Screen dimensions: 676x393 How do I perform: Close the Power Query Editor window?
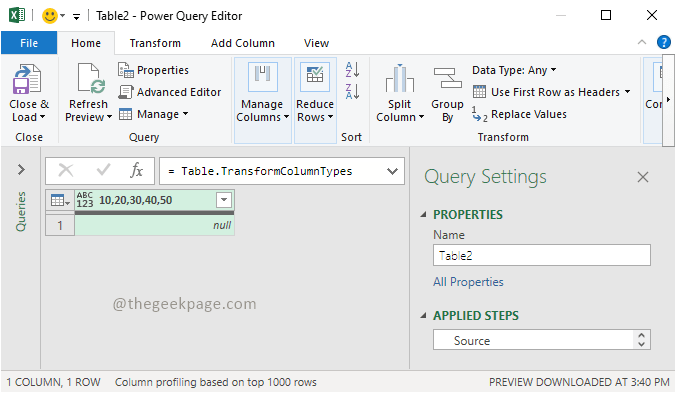point(652,16)
